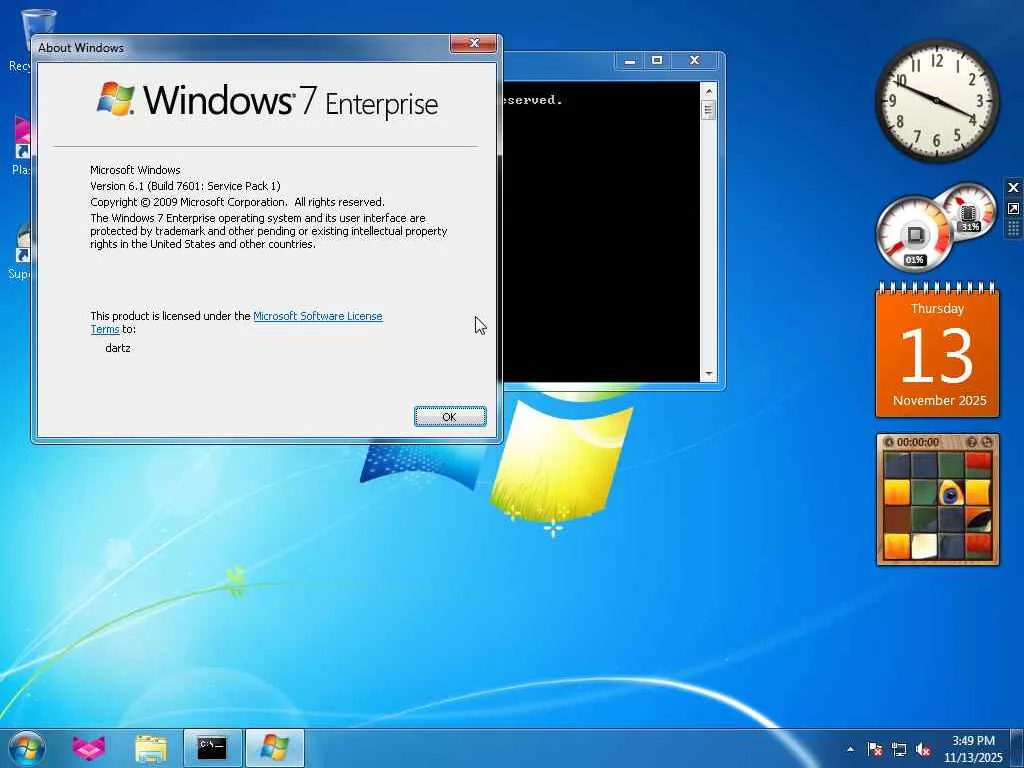Open Windows Explorer from the taskbar

[x=150, y=748]
